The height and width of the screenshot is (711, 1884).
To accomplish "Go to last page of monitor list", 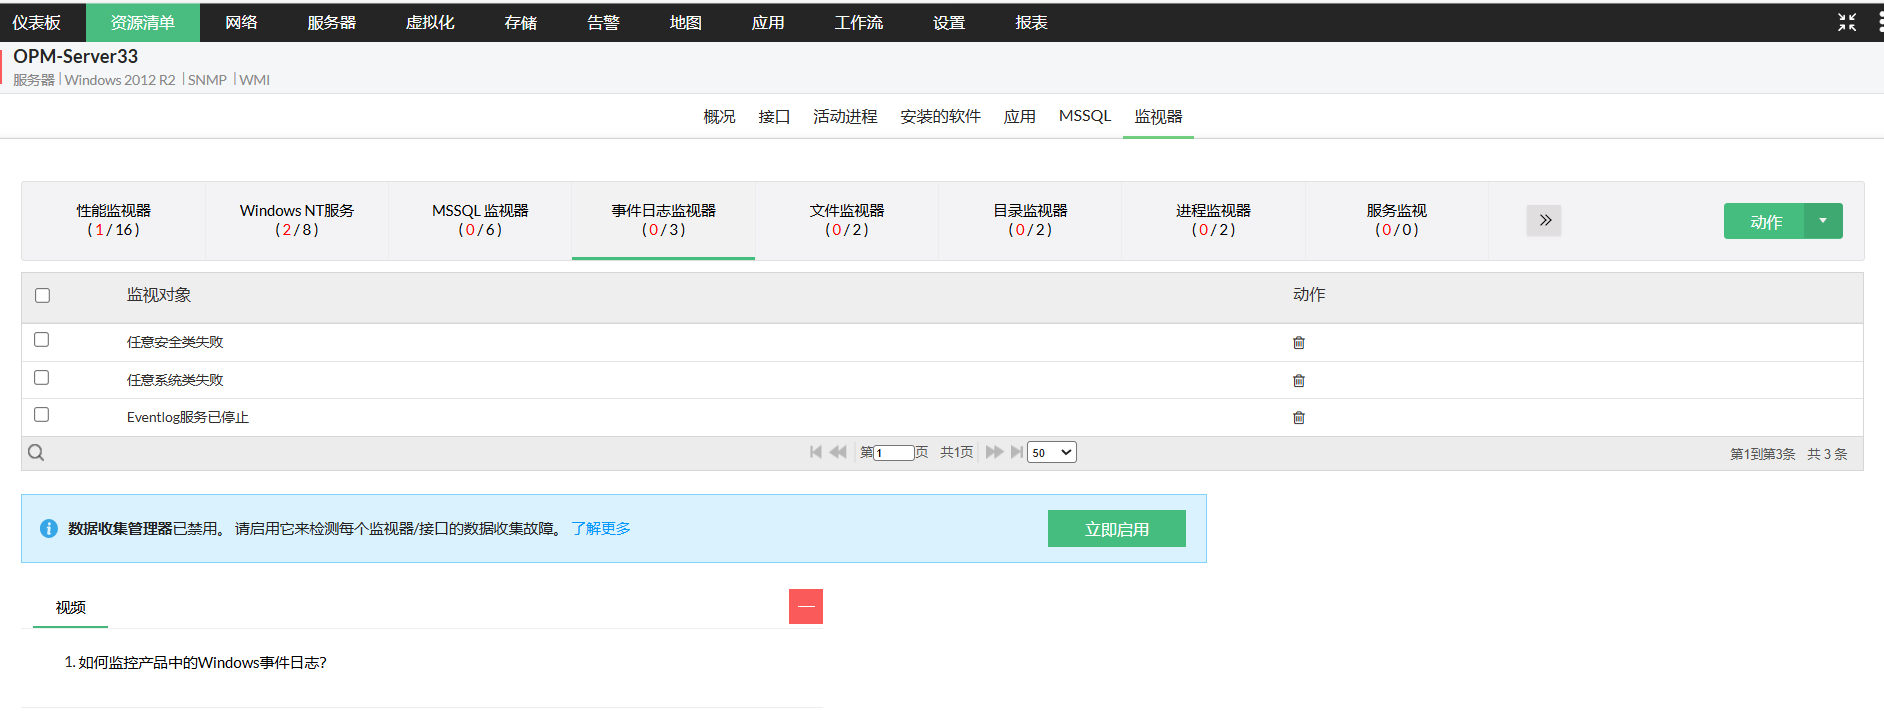I will 1017,452.
